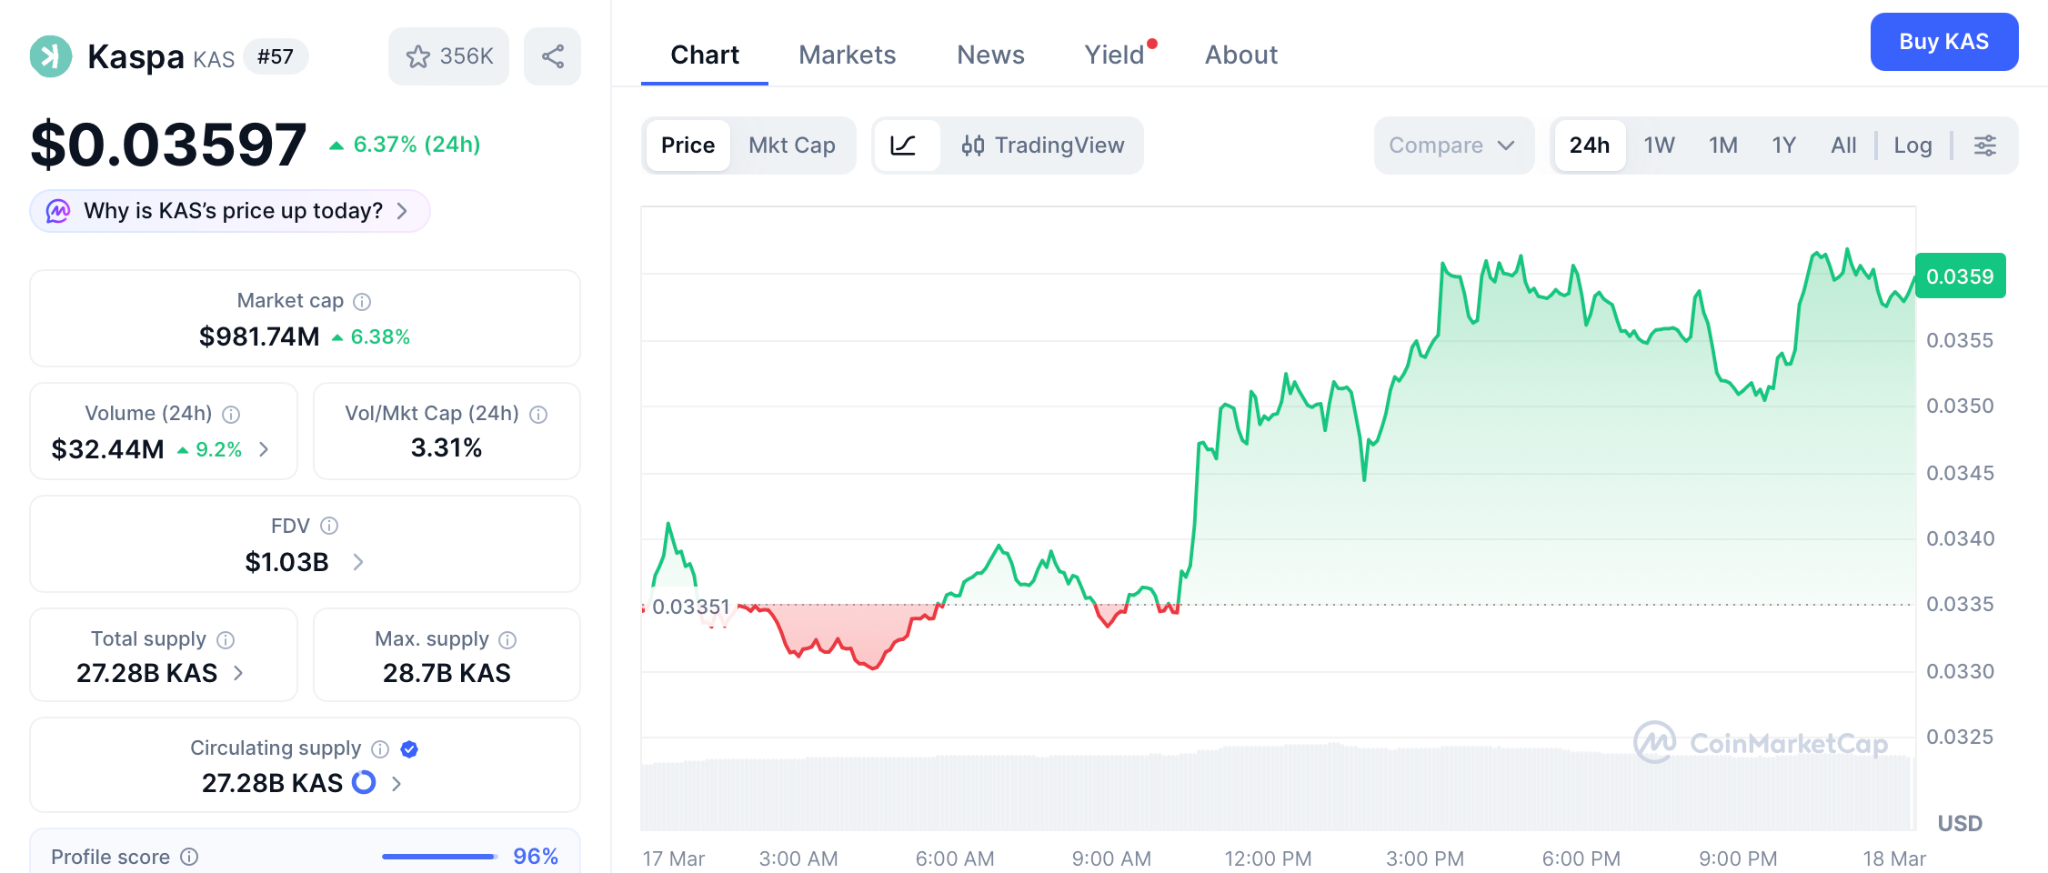Expand the Volume (24h) details chevron

(264, 450)
